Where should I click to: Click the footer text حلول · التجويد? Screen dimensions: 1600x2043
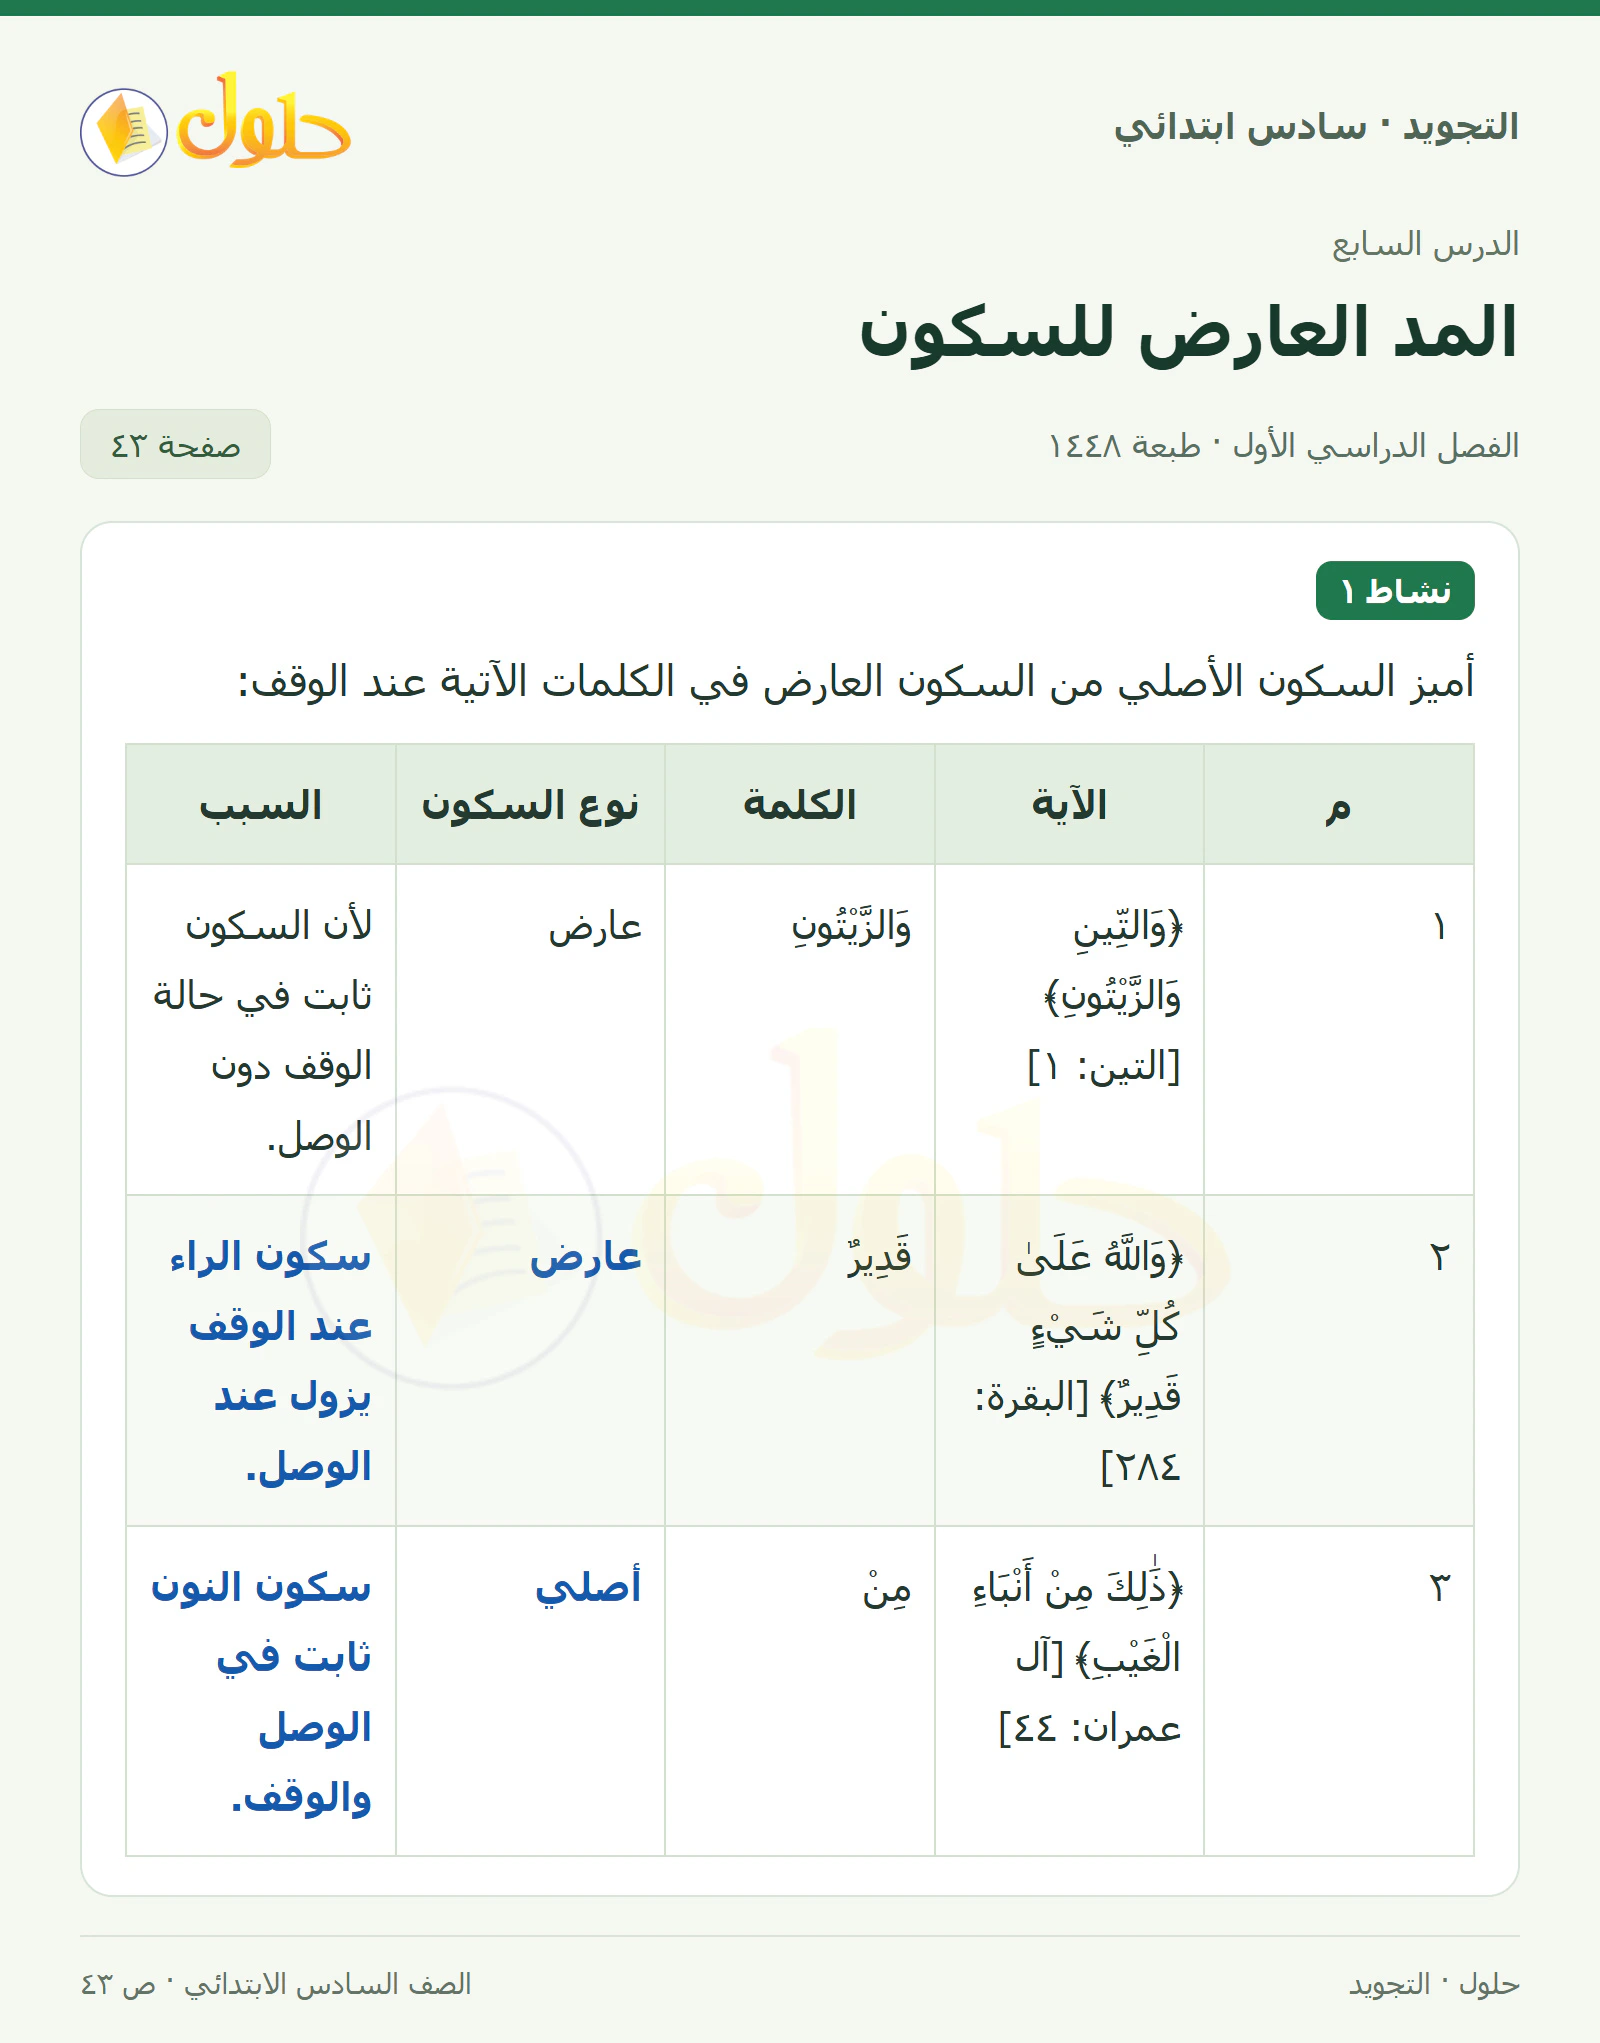tap(1434, 1983)
